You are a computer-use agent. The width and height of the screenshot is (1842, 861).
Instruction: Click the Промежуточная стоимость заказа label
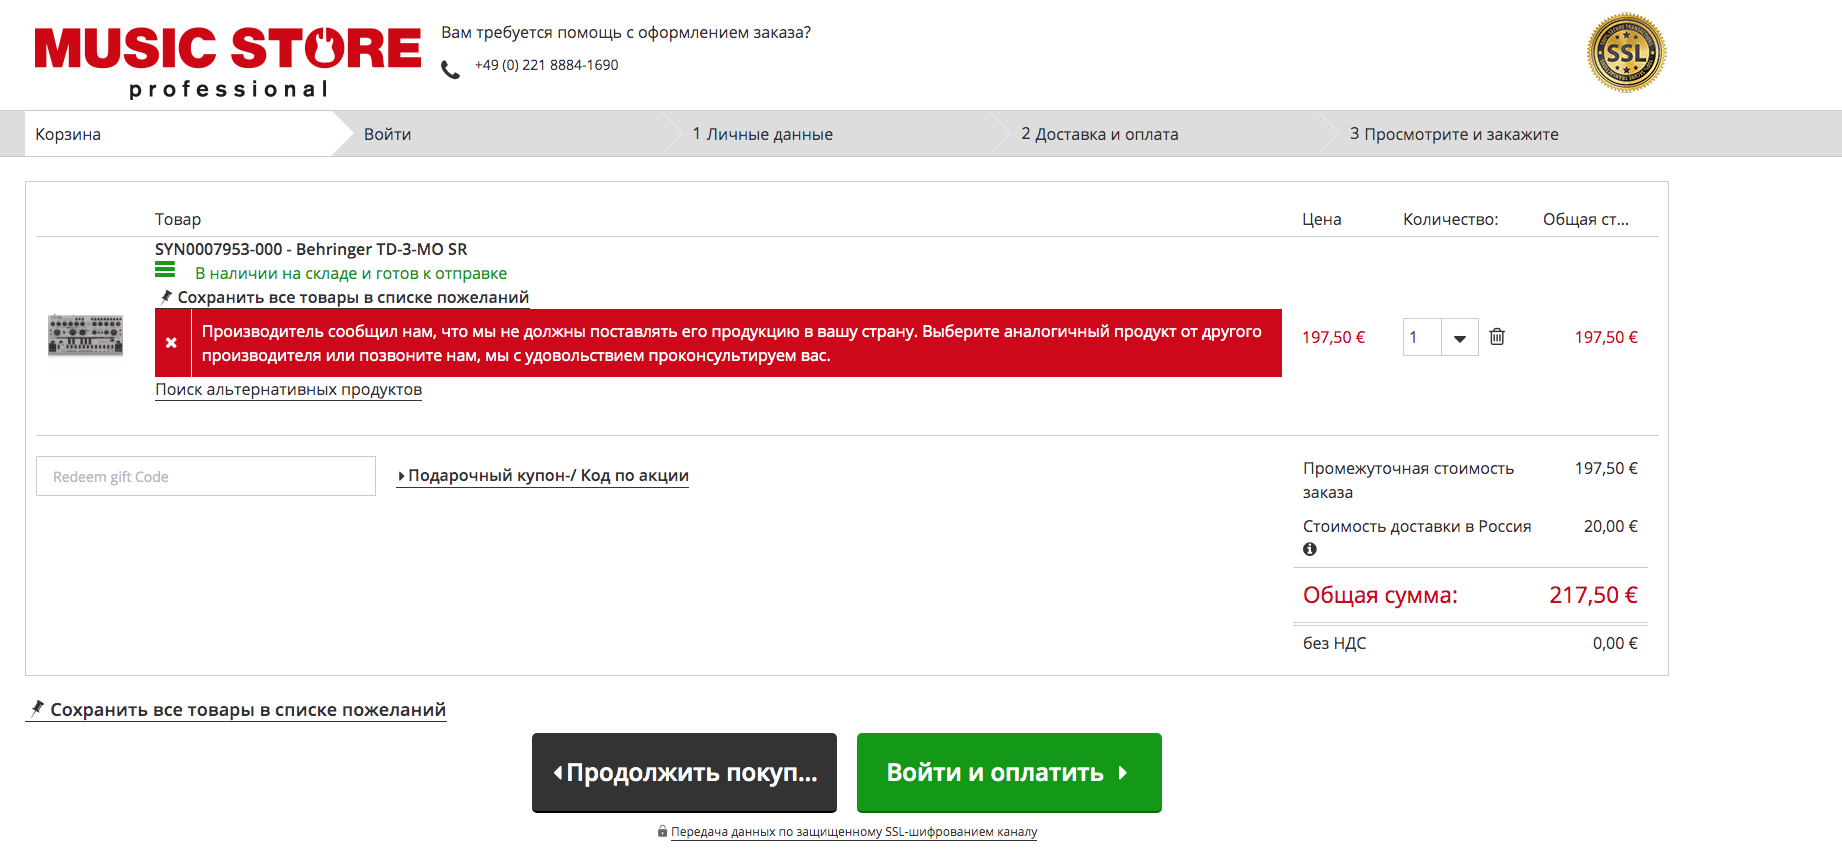coord(1408,480)
